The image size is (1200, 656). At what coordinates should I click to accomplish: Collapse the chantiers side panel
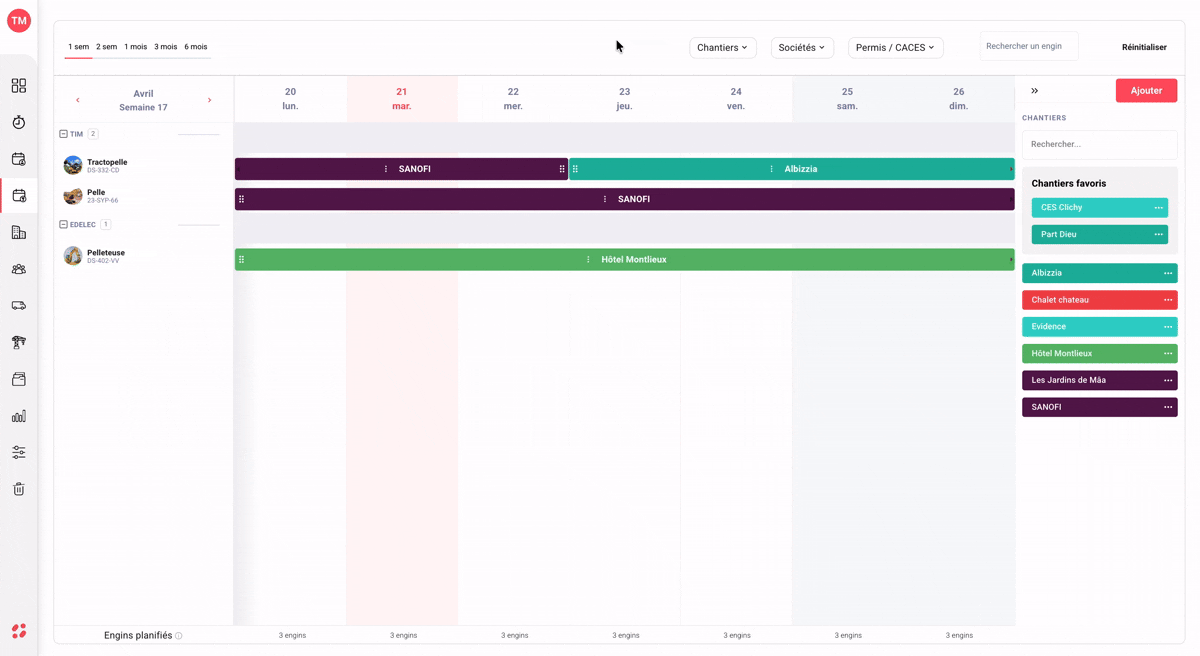[1035, 91]
